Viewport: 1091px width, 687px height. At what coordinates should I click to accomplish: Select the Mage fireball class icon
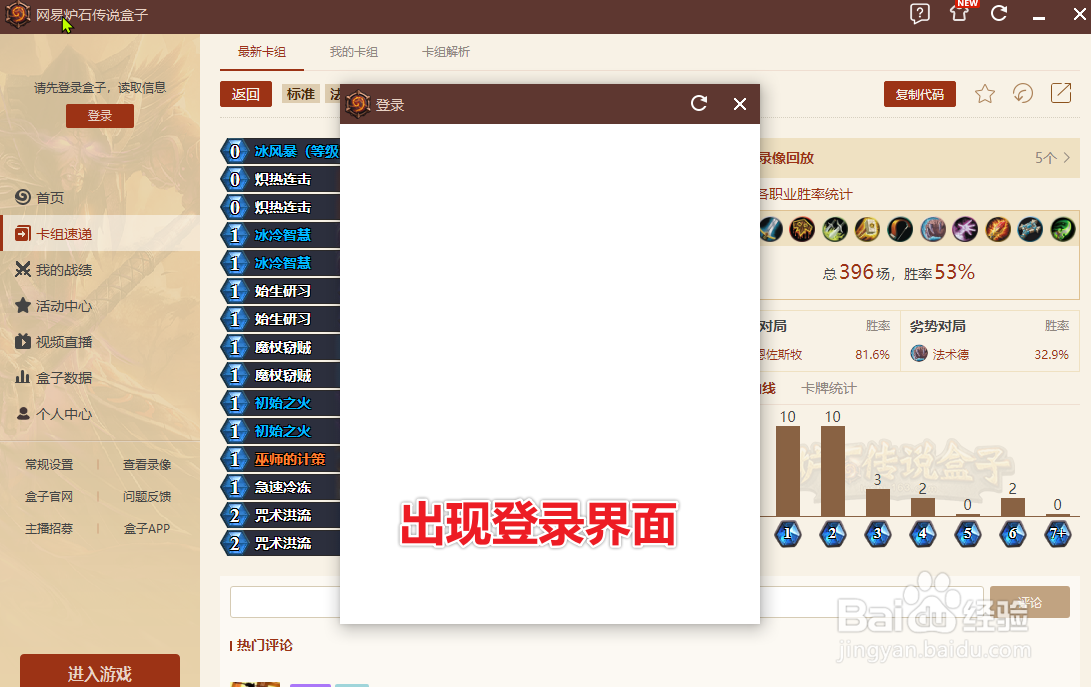tap(998, 229)
